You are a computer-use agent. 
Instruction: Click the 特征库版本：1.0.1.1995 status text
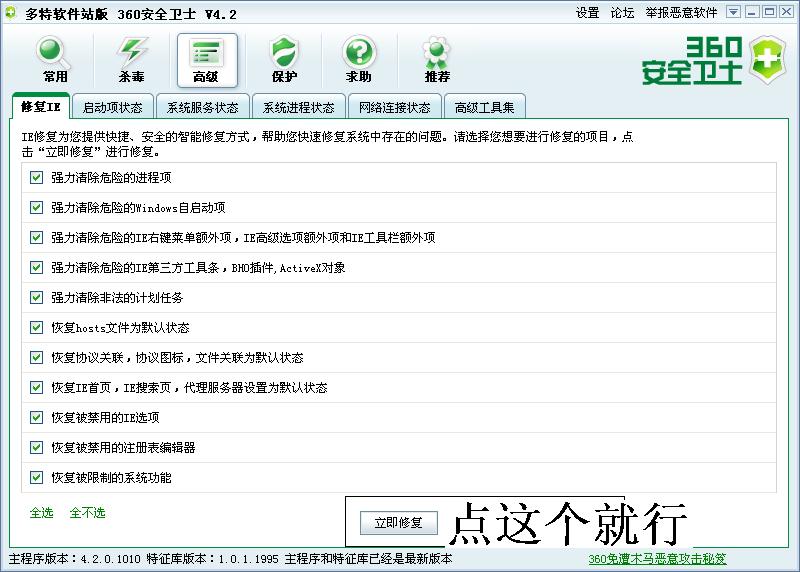213,559
